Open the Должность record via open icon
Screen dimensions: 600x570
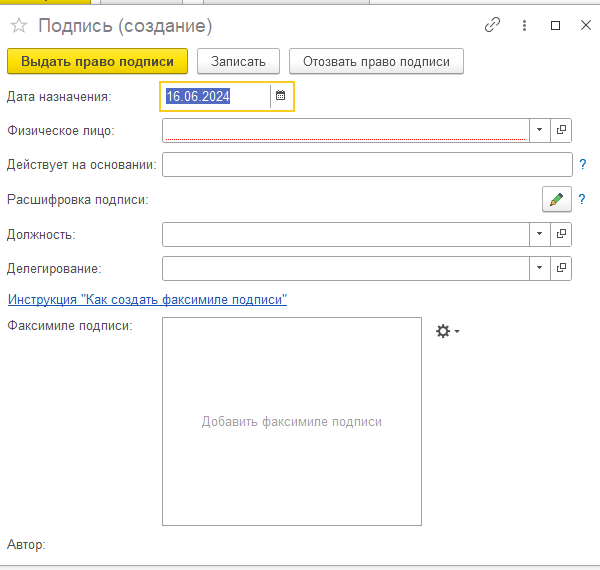point(561,234)
